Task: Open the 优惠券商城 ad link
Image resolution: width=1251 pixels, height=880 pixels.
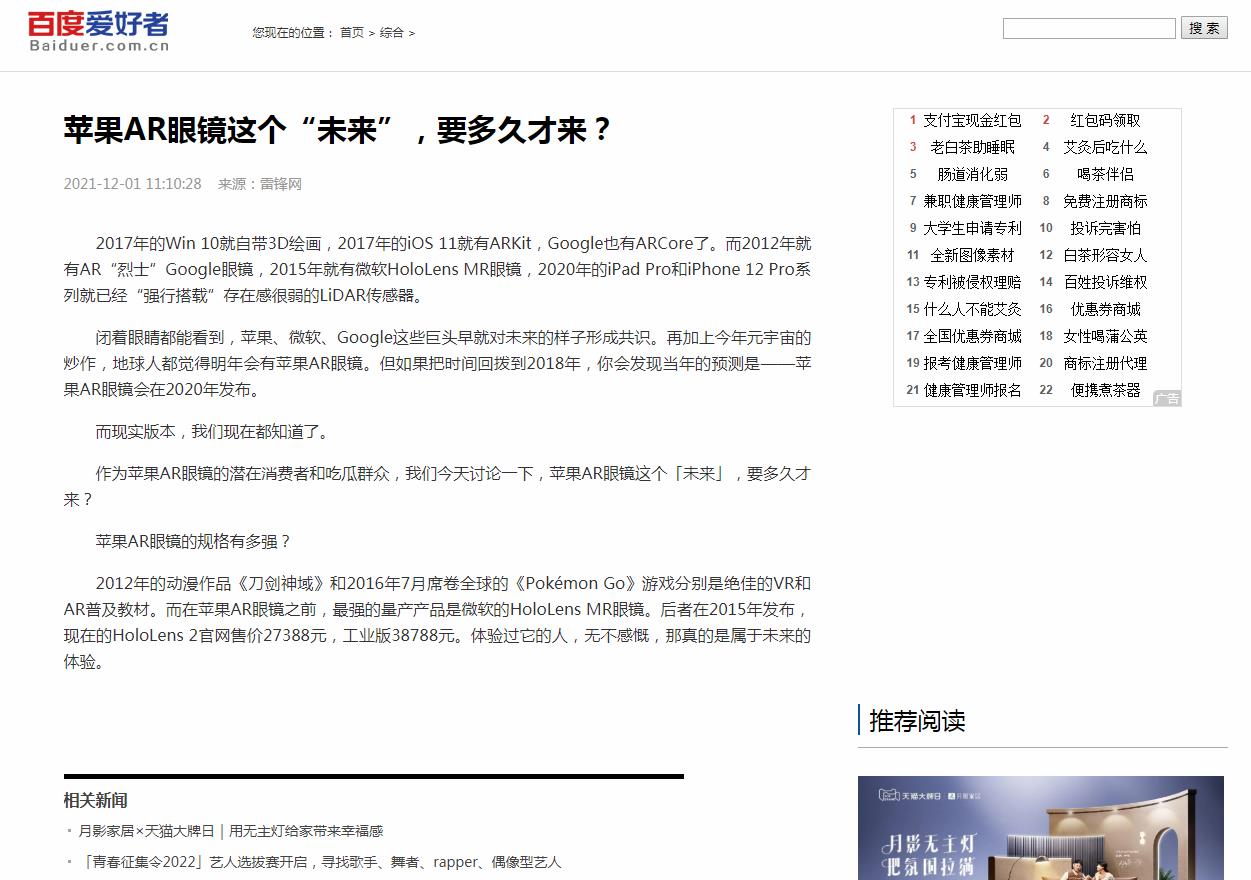Action: pyautogui.click(x=1105, y=309)
